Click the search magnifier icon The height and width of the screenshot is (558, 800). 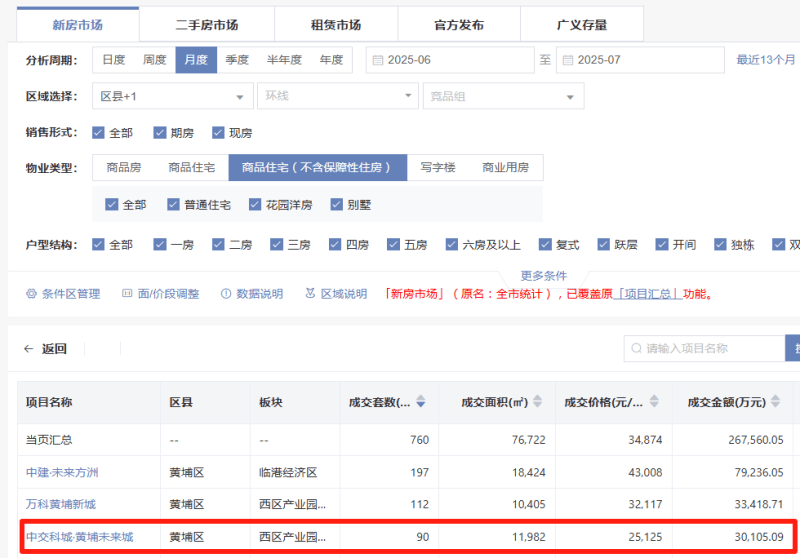click(635, 349)
